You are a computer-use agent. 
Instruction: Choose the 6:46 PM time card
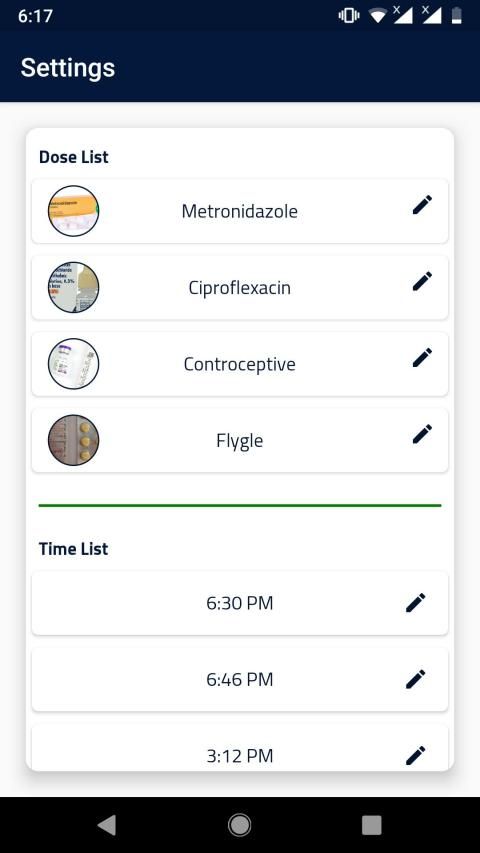pyautogui.click(x=240, y=679)
